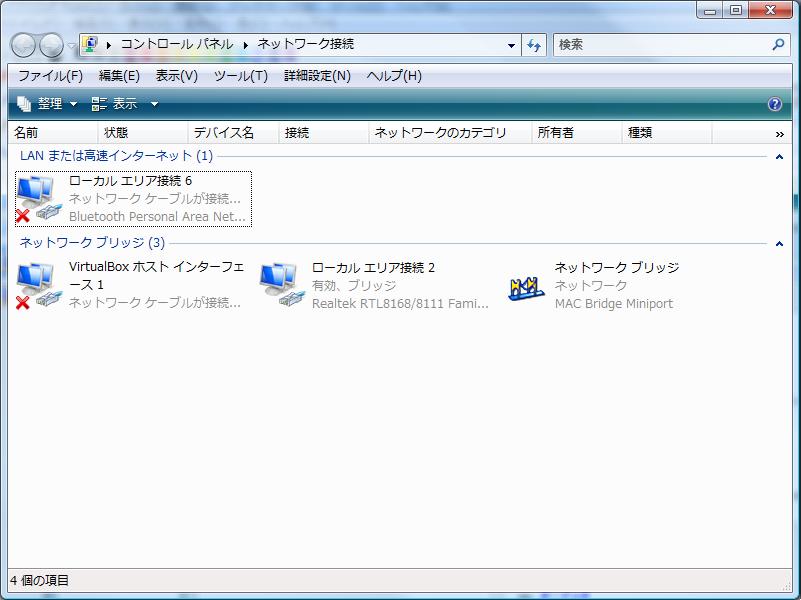This screenshot has width=801, height=600.
Task: Select ネットワーク接続 breadcrumb in address bar
Action: 305,44
